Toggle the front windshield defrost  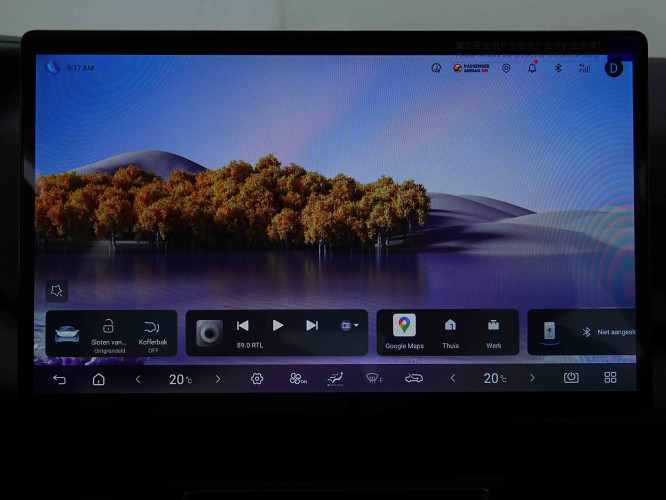(x=374, y=378)
